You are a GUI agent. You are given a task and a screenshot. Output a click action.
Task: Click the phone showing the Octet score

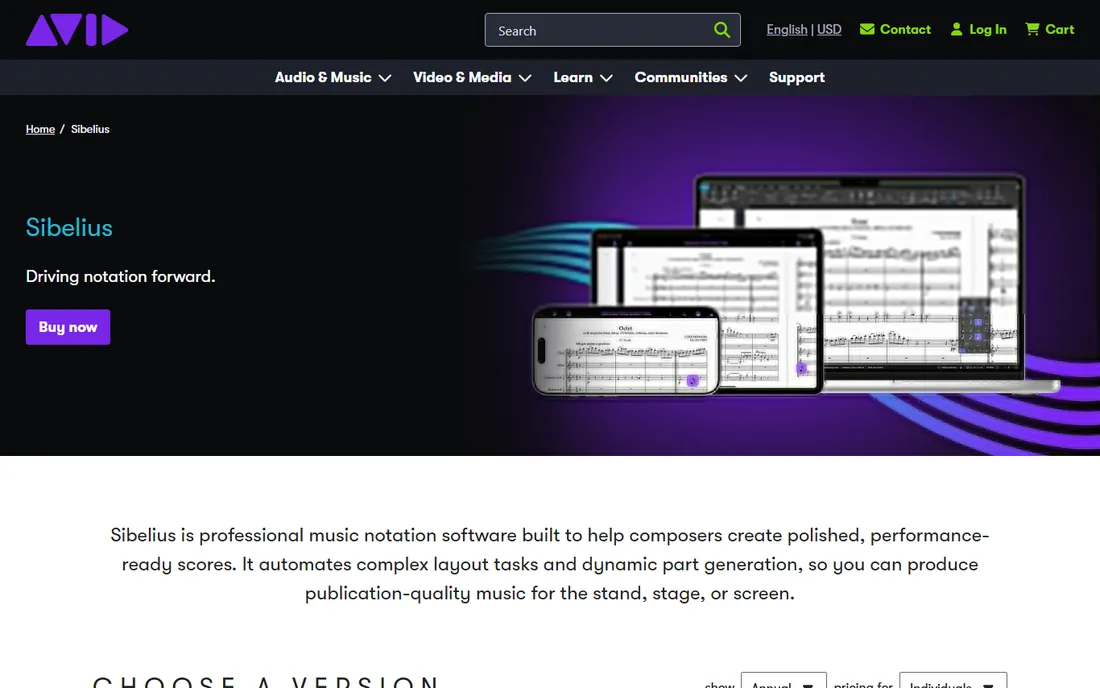point(626,350)
